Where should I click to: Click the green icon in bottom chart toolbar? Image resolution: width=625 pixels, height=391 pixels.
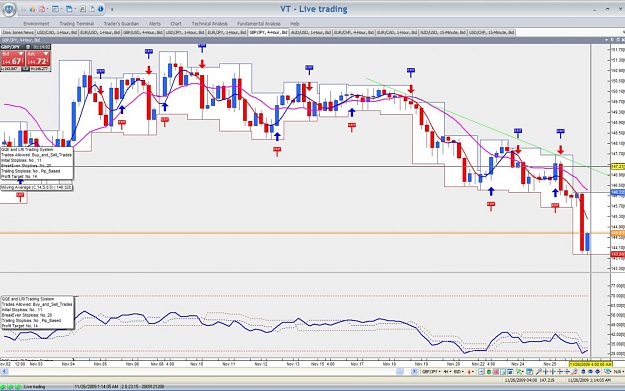489,372
